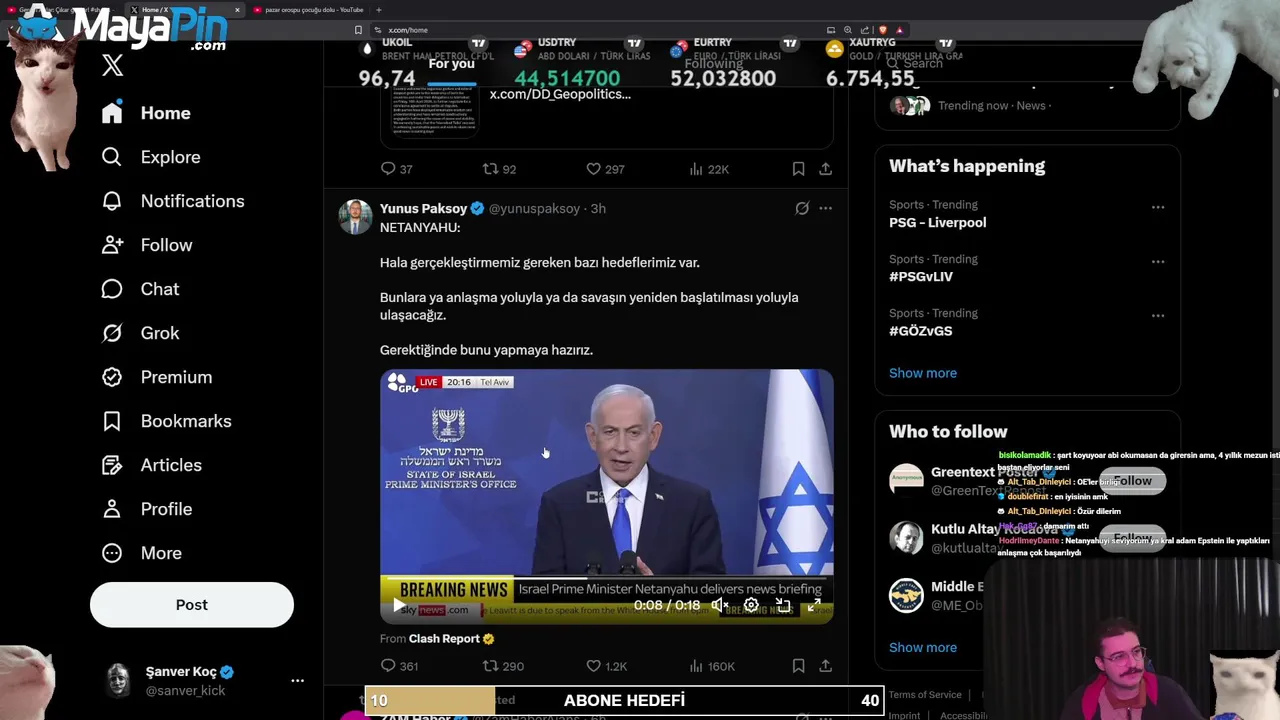Open the Explore page
The width and height of the screenshot is (1280, 720).
point(151,157)
